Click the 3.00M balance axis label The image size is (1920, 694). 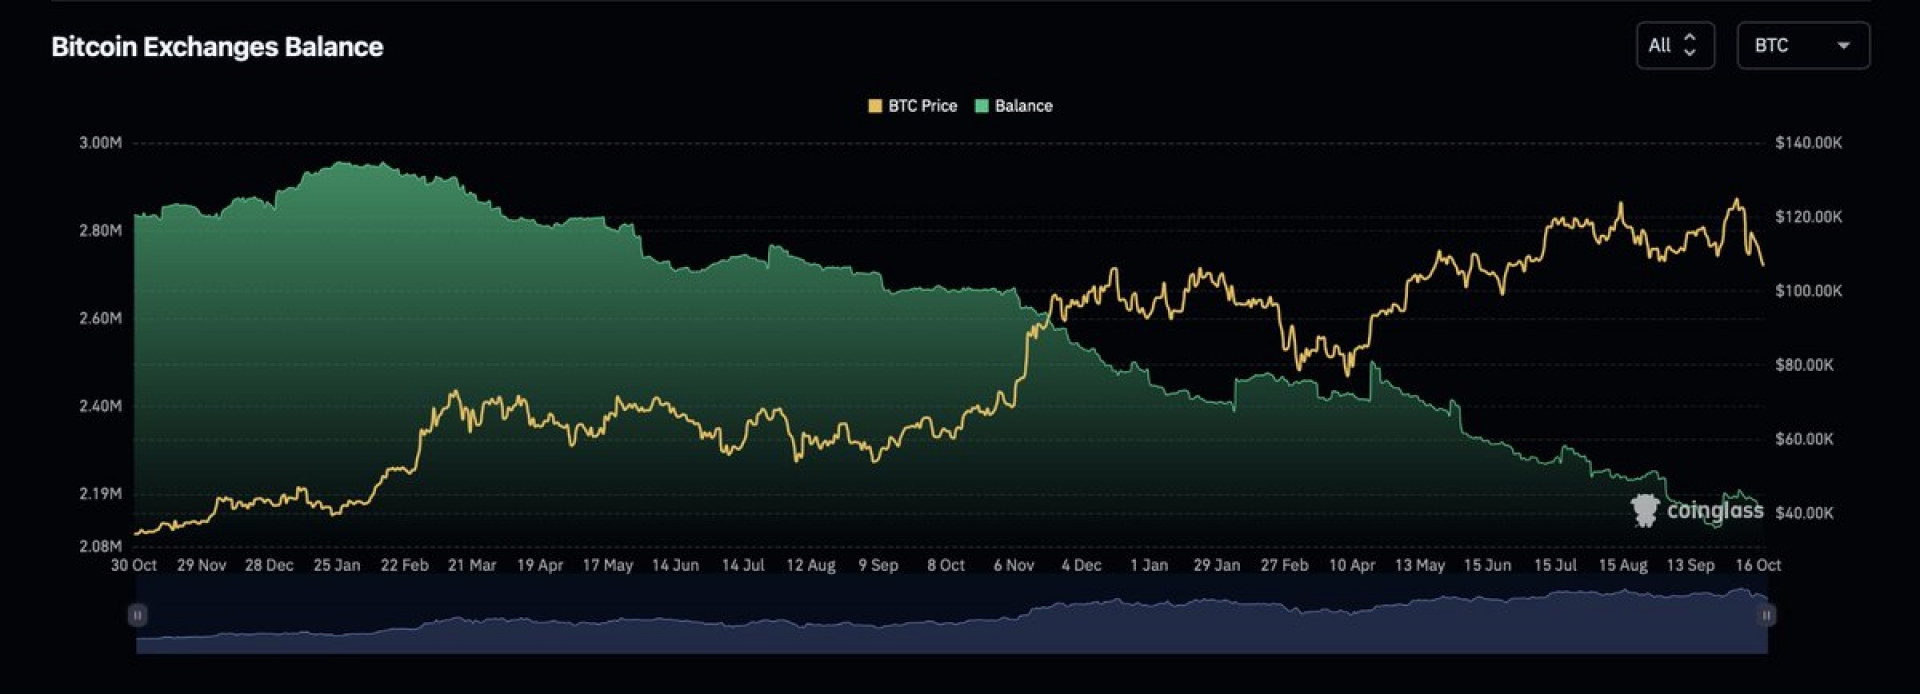tap(100, 143)
